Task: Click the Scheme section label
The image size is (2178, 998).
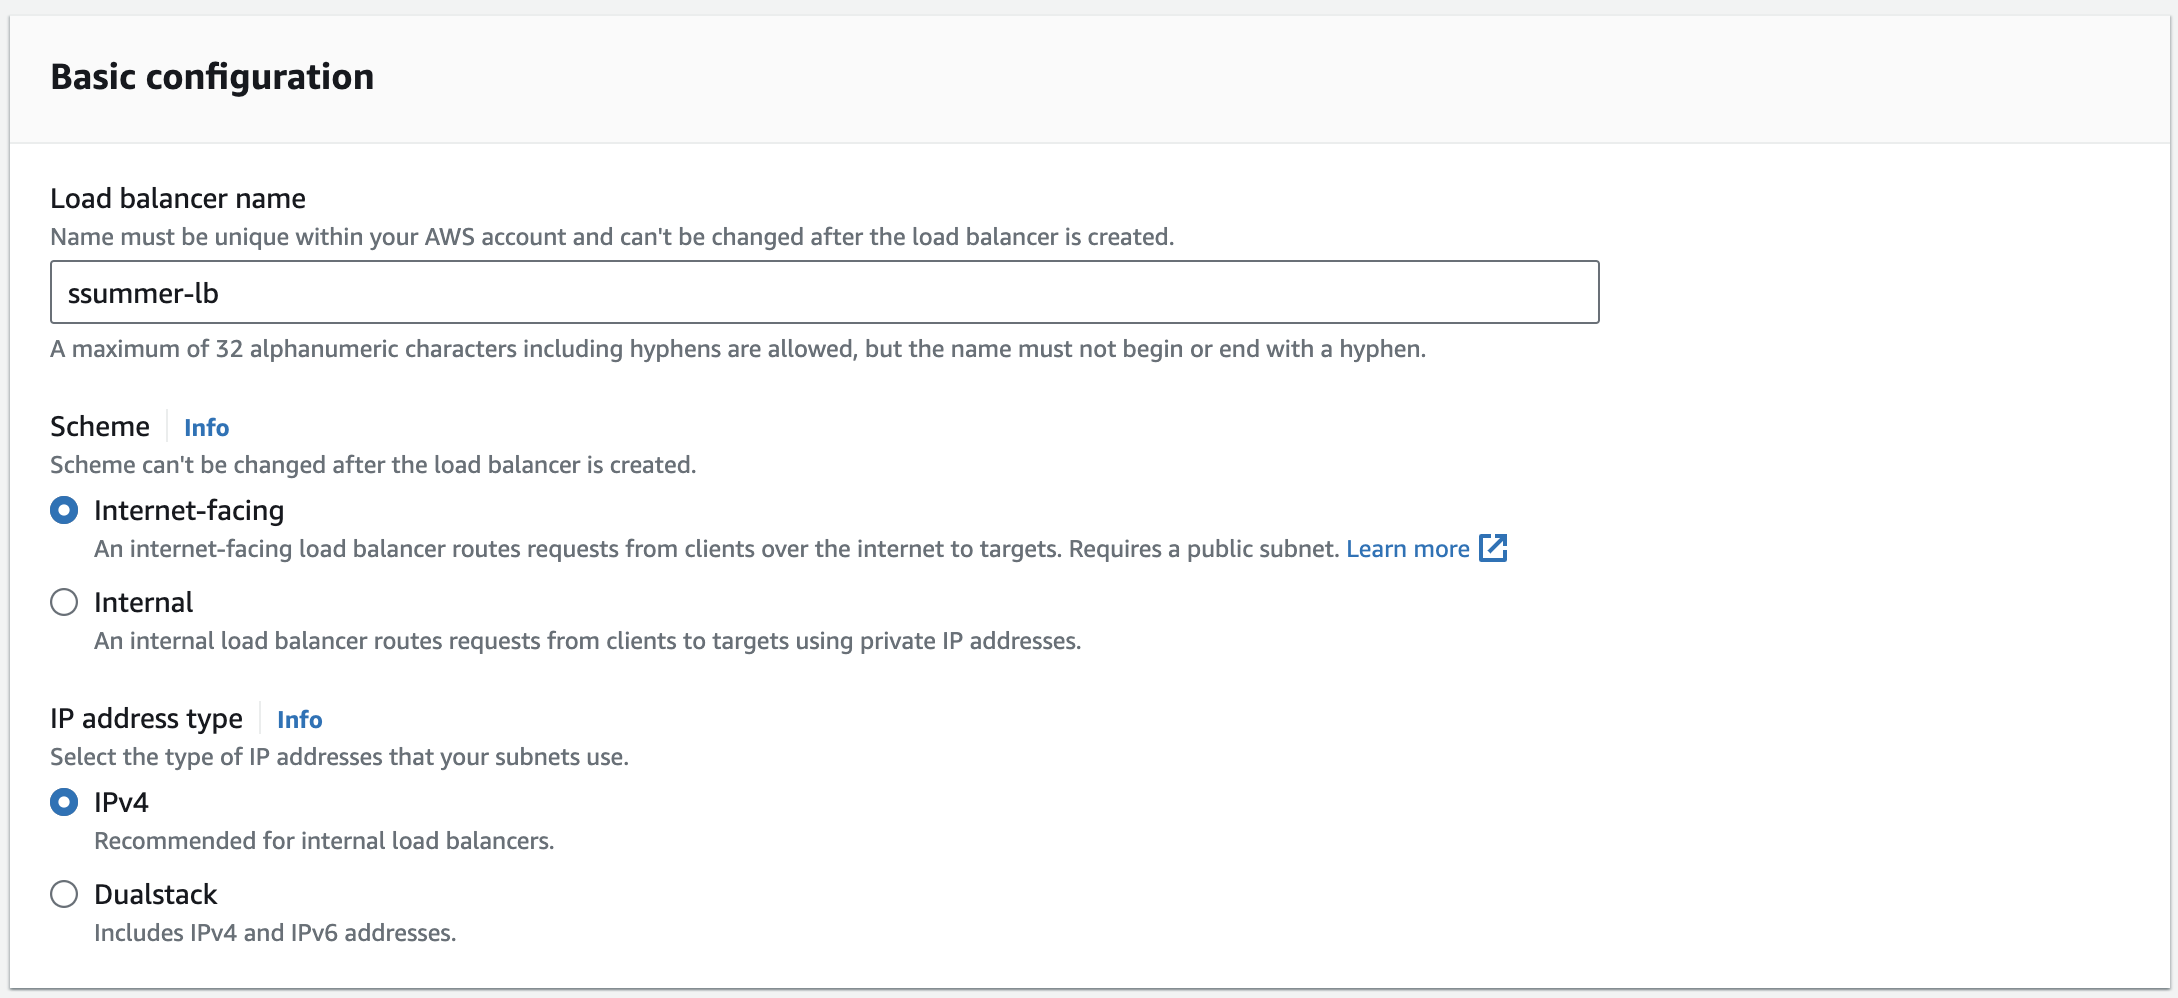Action: 100,426
